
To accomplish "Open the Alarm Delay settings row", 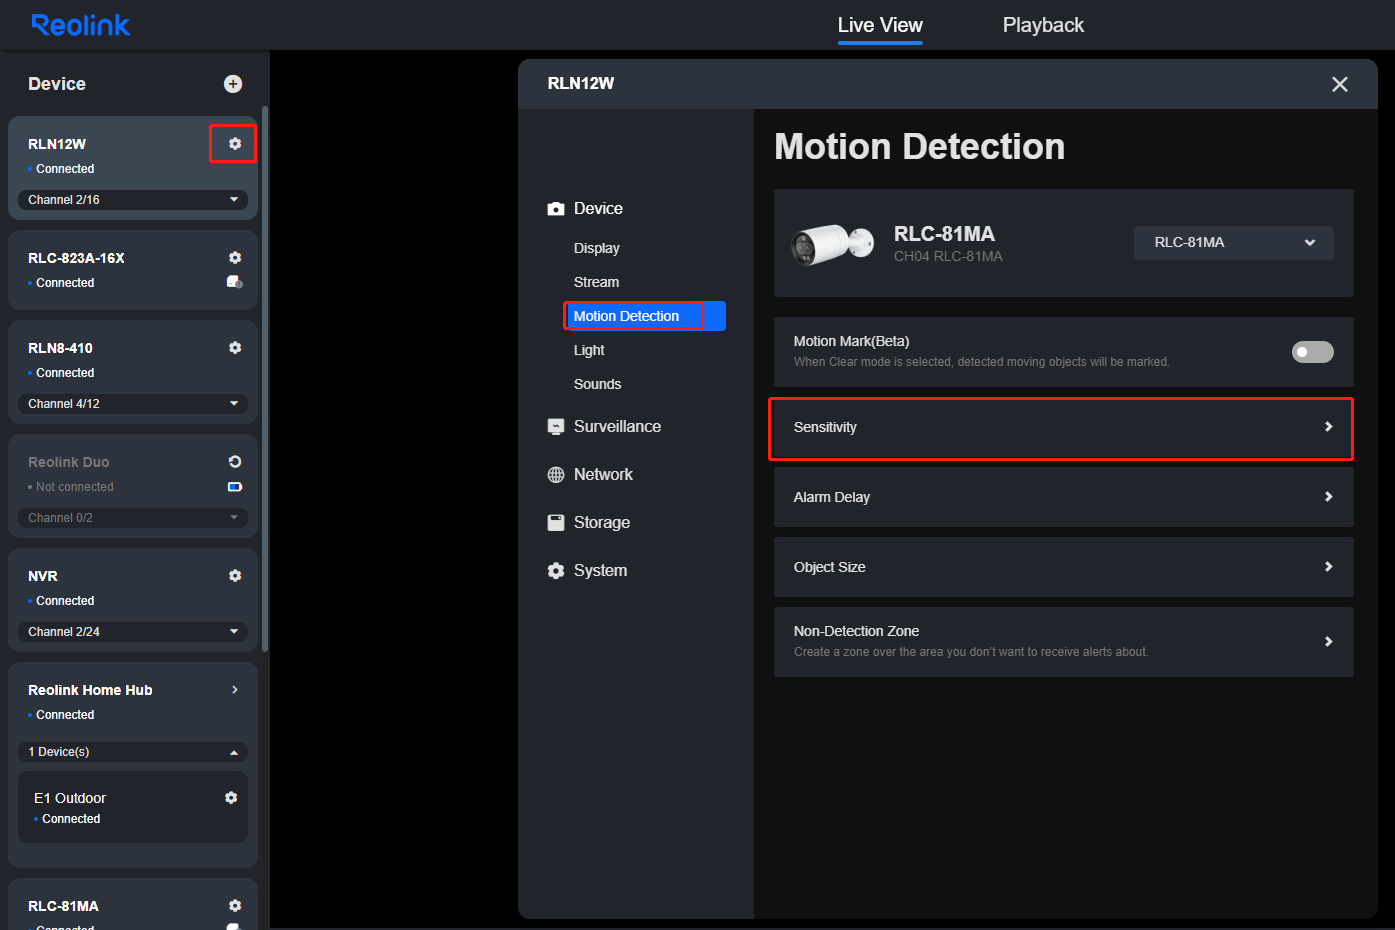I will (1064, 497).
